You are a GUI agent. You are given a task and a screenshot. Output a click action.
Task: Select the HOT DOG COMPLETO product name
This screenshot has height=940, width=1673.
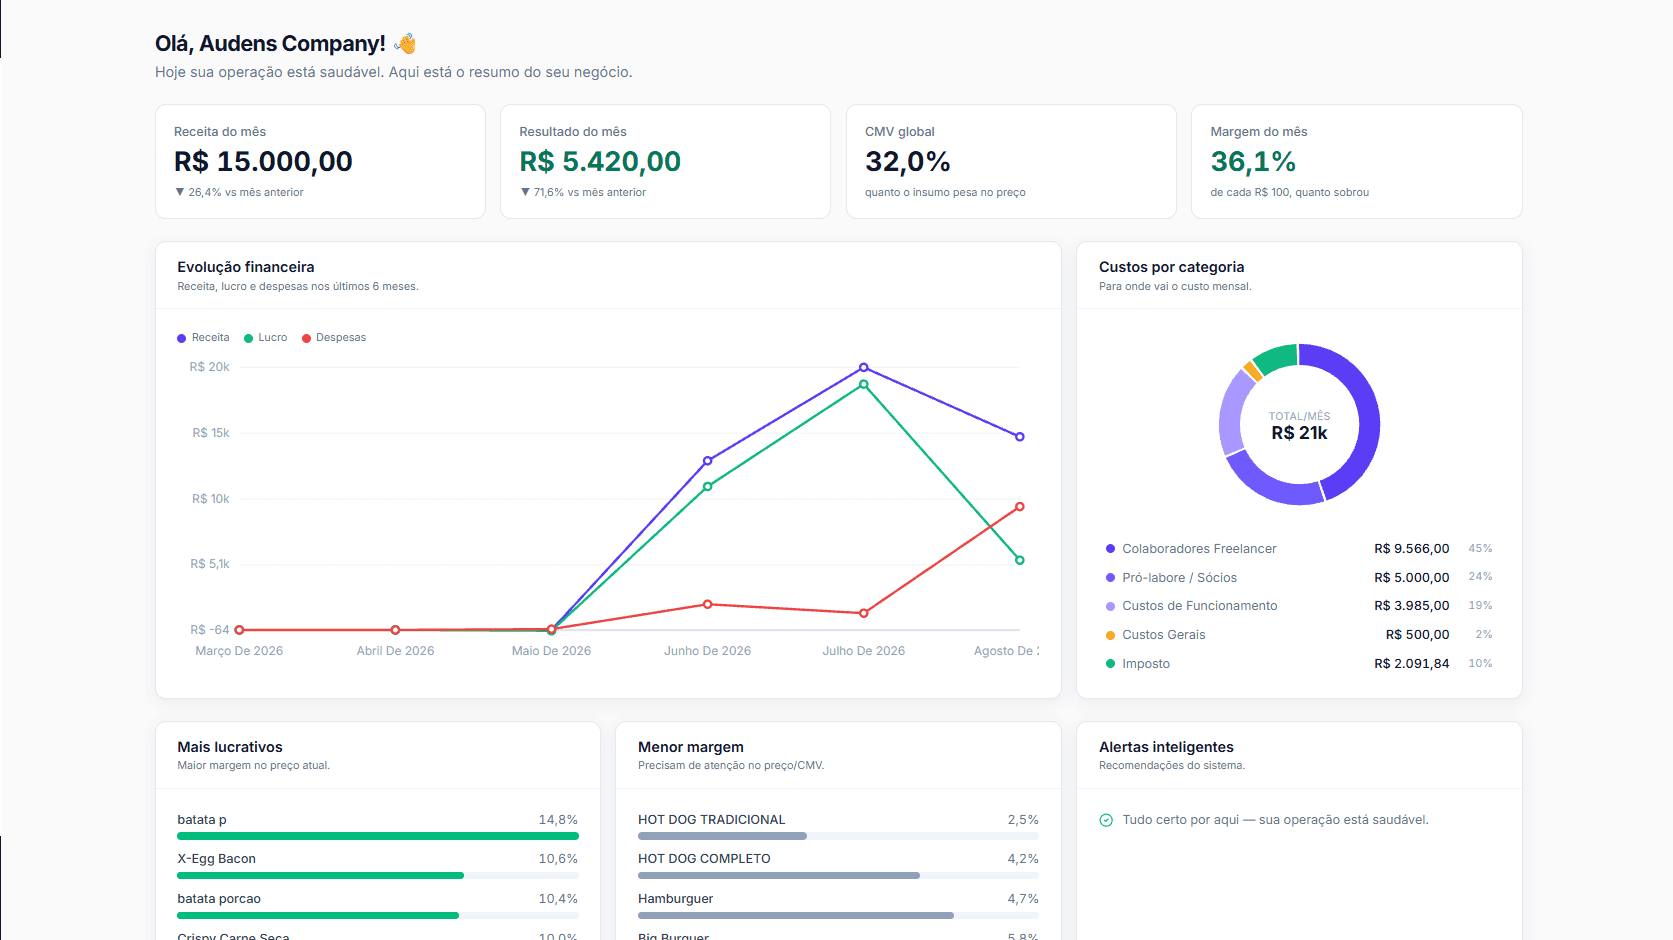(x=704, y=859)
